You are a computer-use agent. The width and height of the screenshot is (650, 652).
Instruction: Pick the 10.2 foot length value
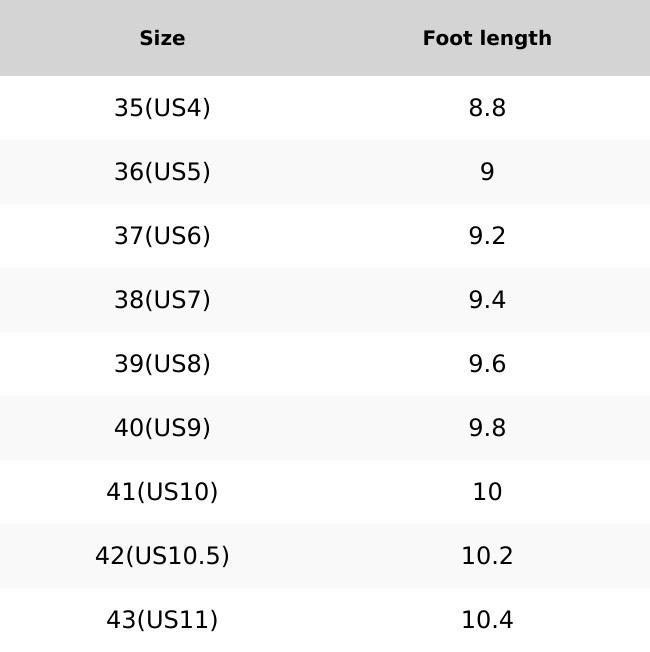[x=487, y=556]
